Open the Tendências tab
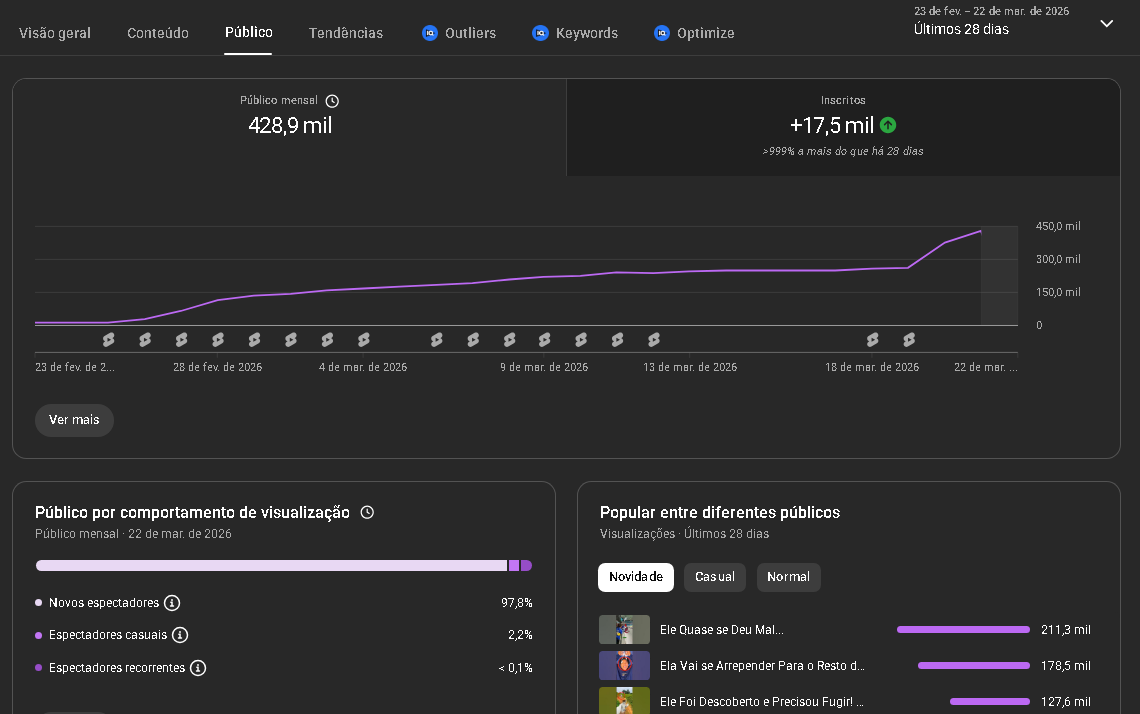This screenshot has width=1140, height=714. point(345,33)
